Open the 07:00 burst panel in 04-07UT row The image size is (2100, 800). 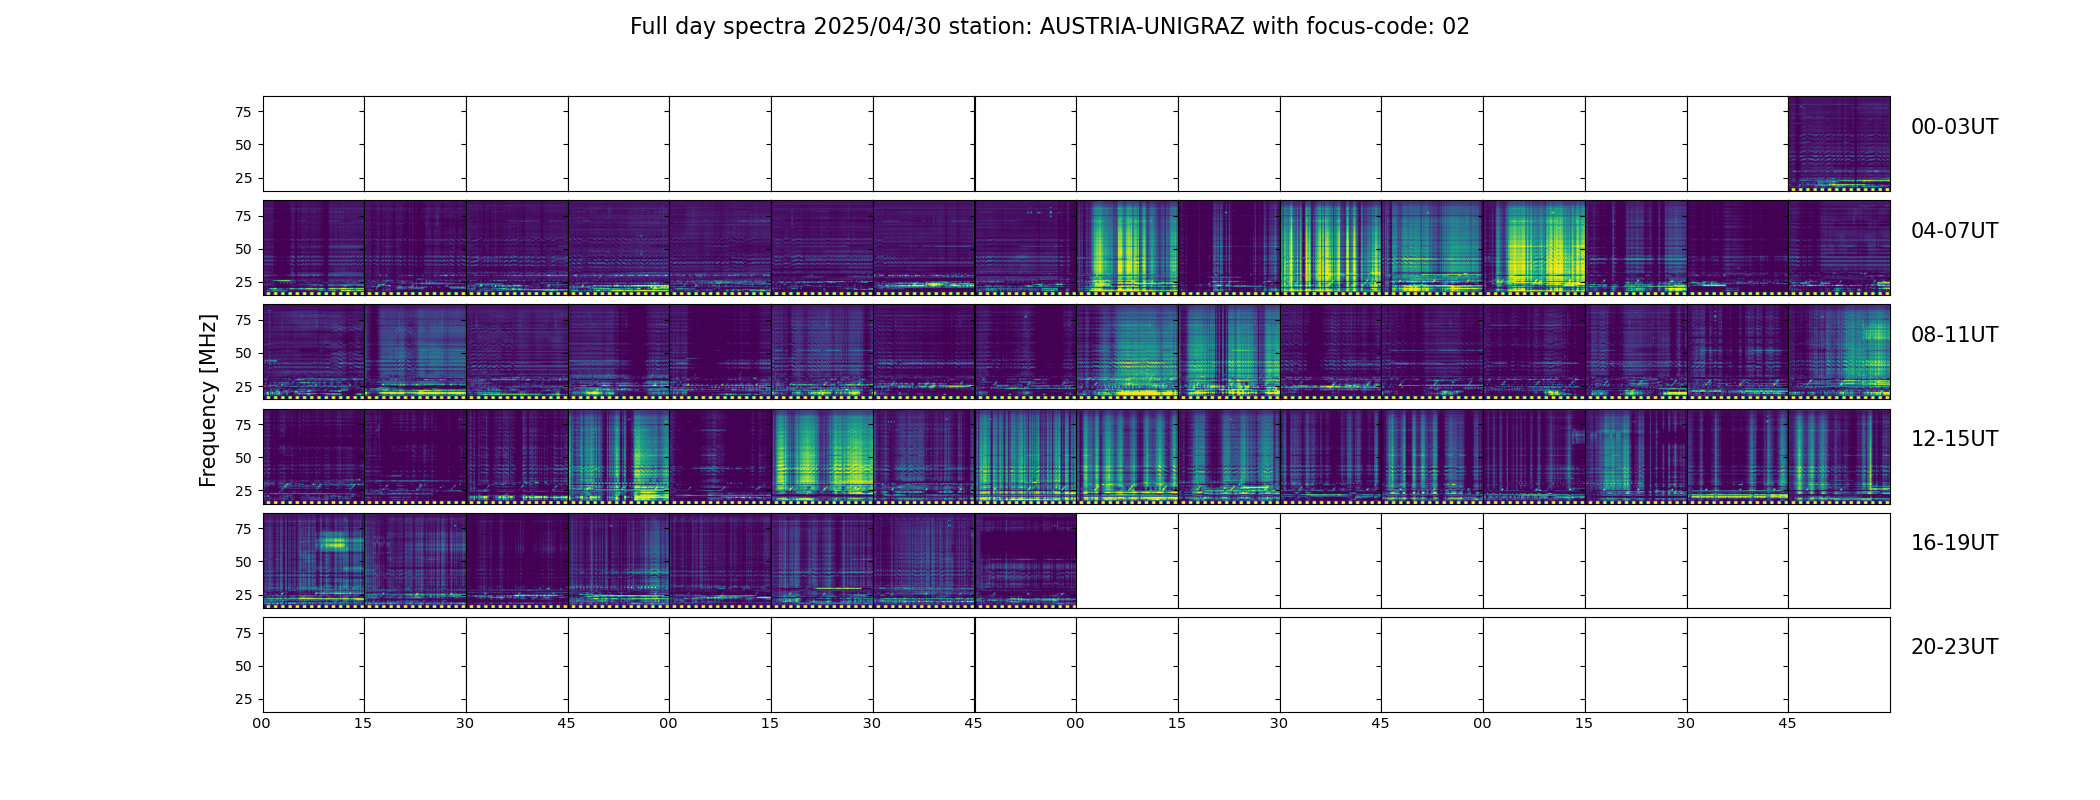1534,248
